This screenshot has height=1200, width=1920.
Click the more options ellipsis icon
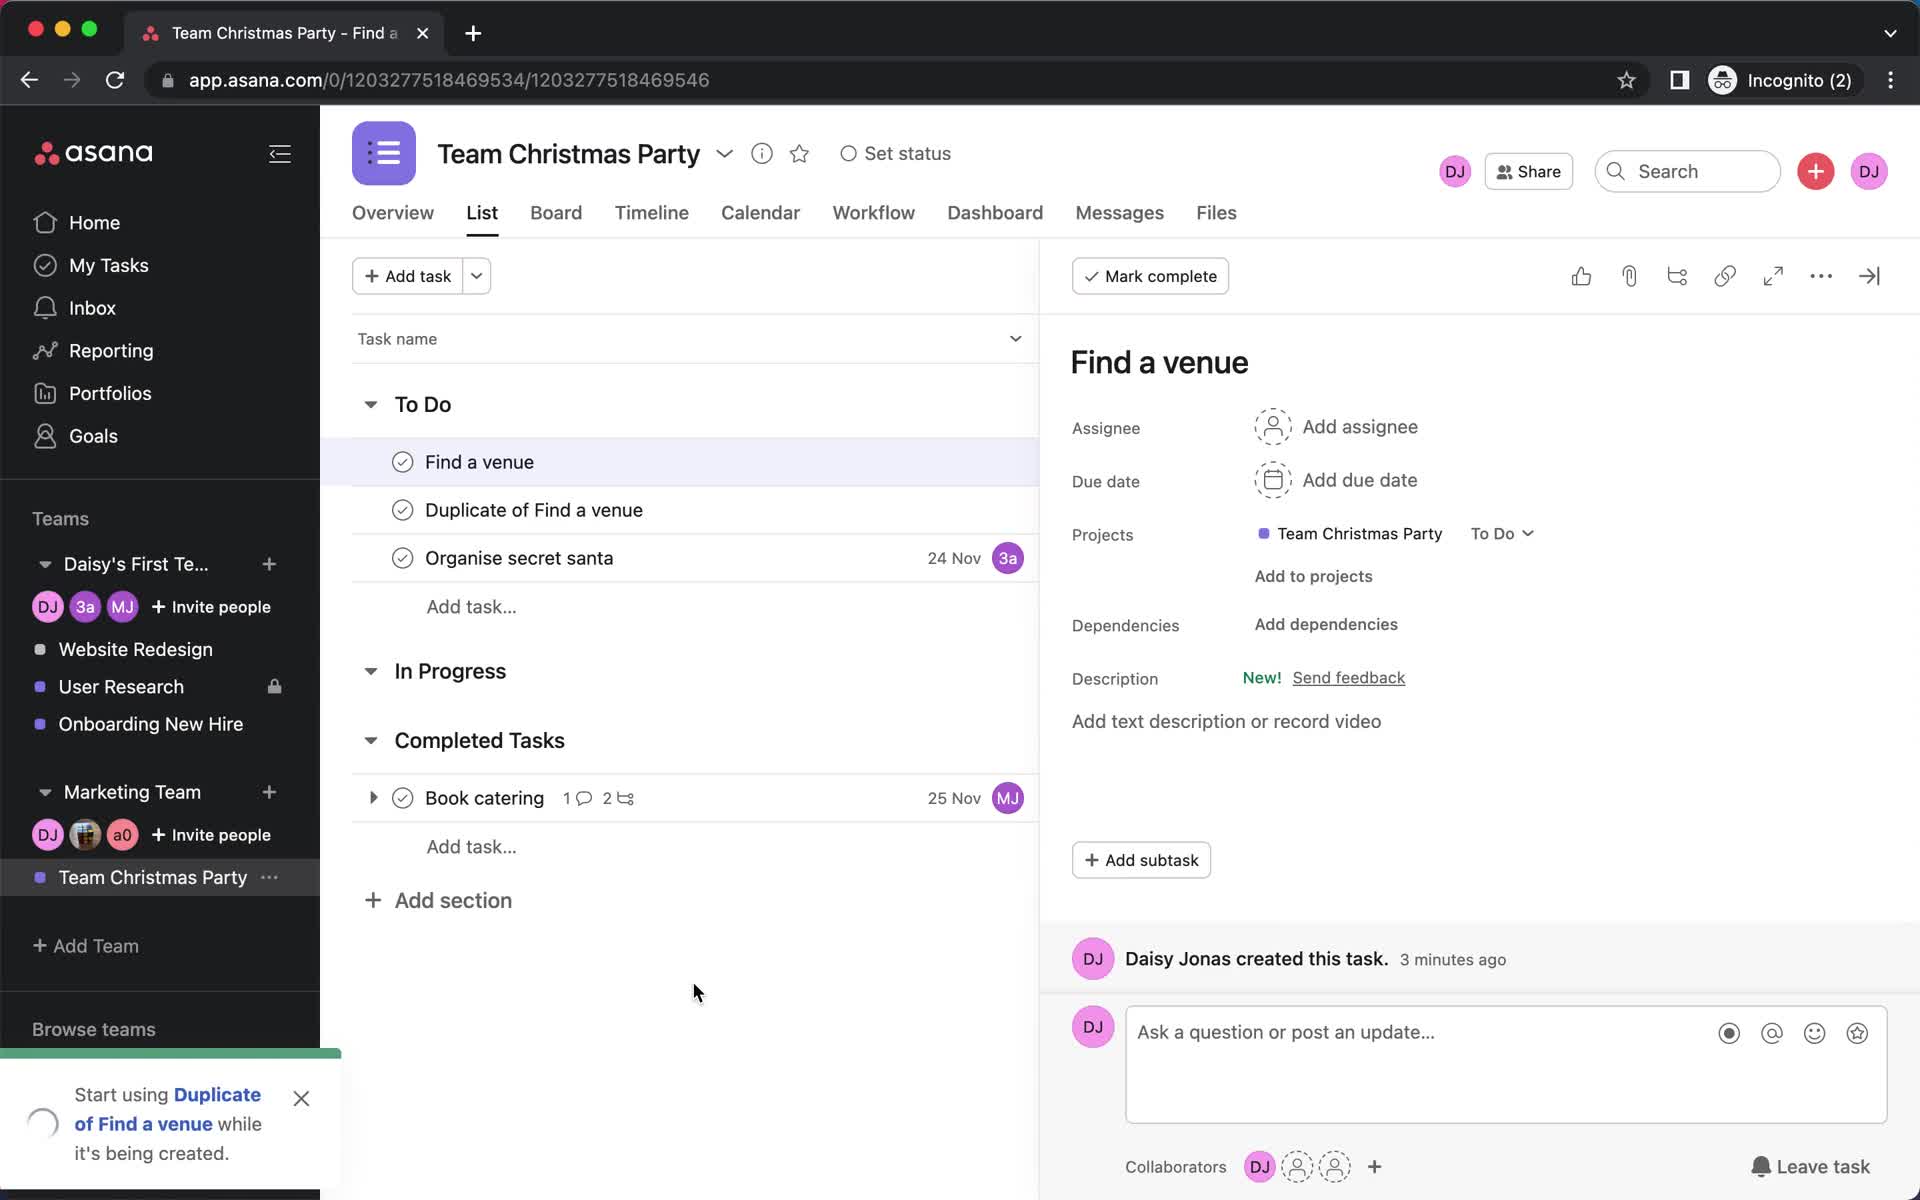click(x=1820, y=275)
